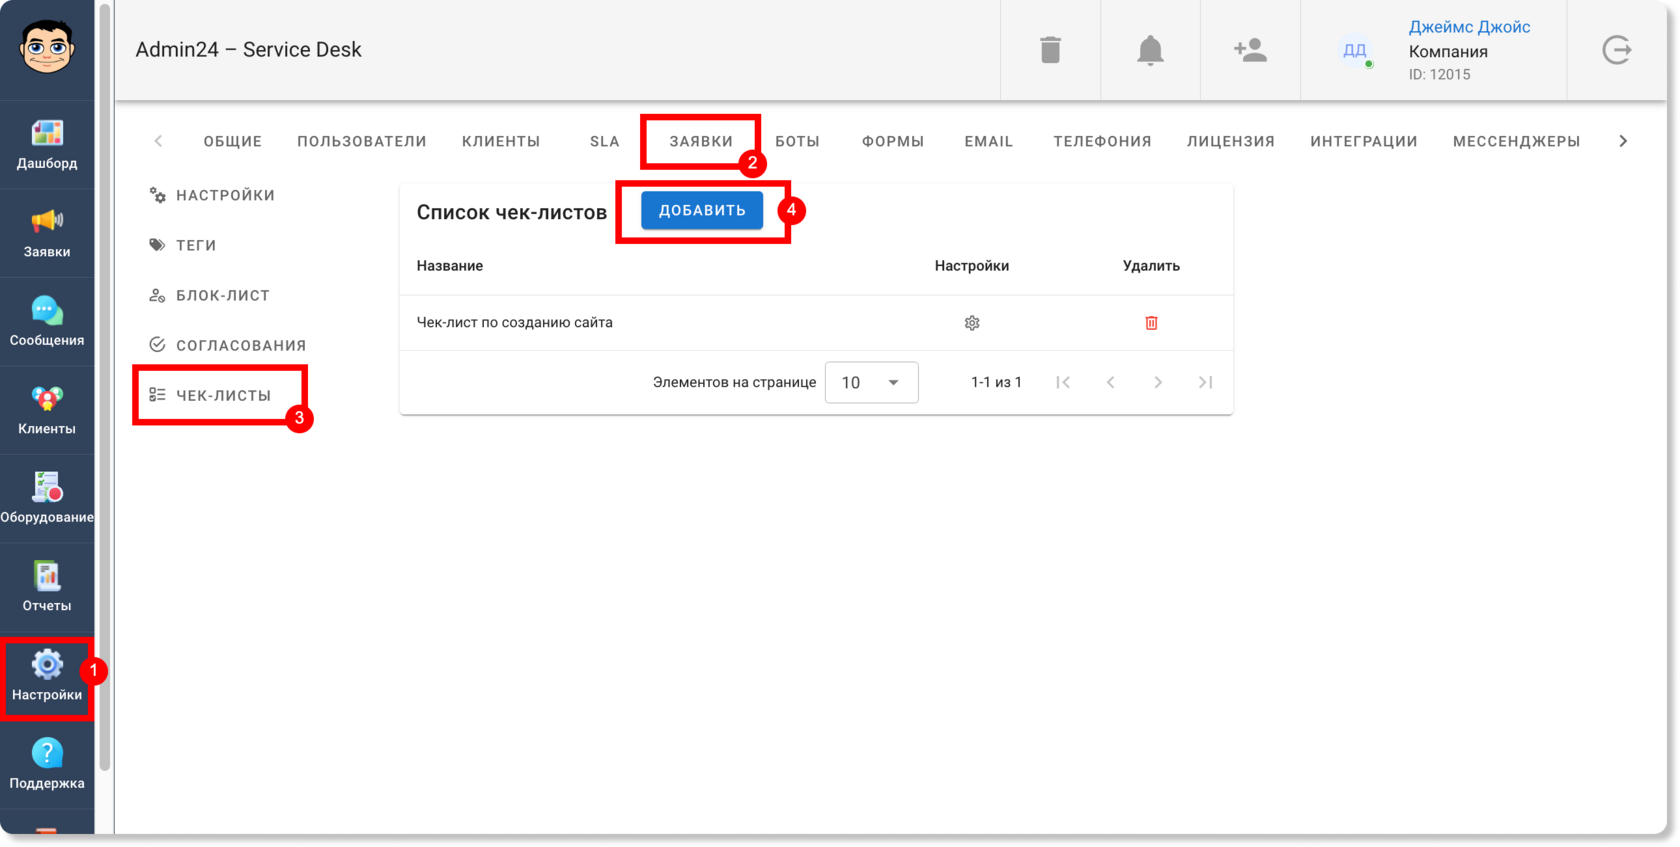Screen dimensions: 1680x847
Task: Click the logout icon in top right
Action: [1617, 50]
